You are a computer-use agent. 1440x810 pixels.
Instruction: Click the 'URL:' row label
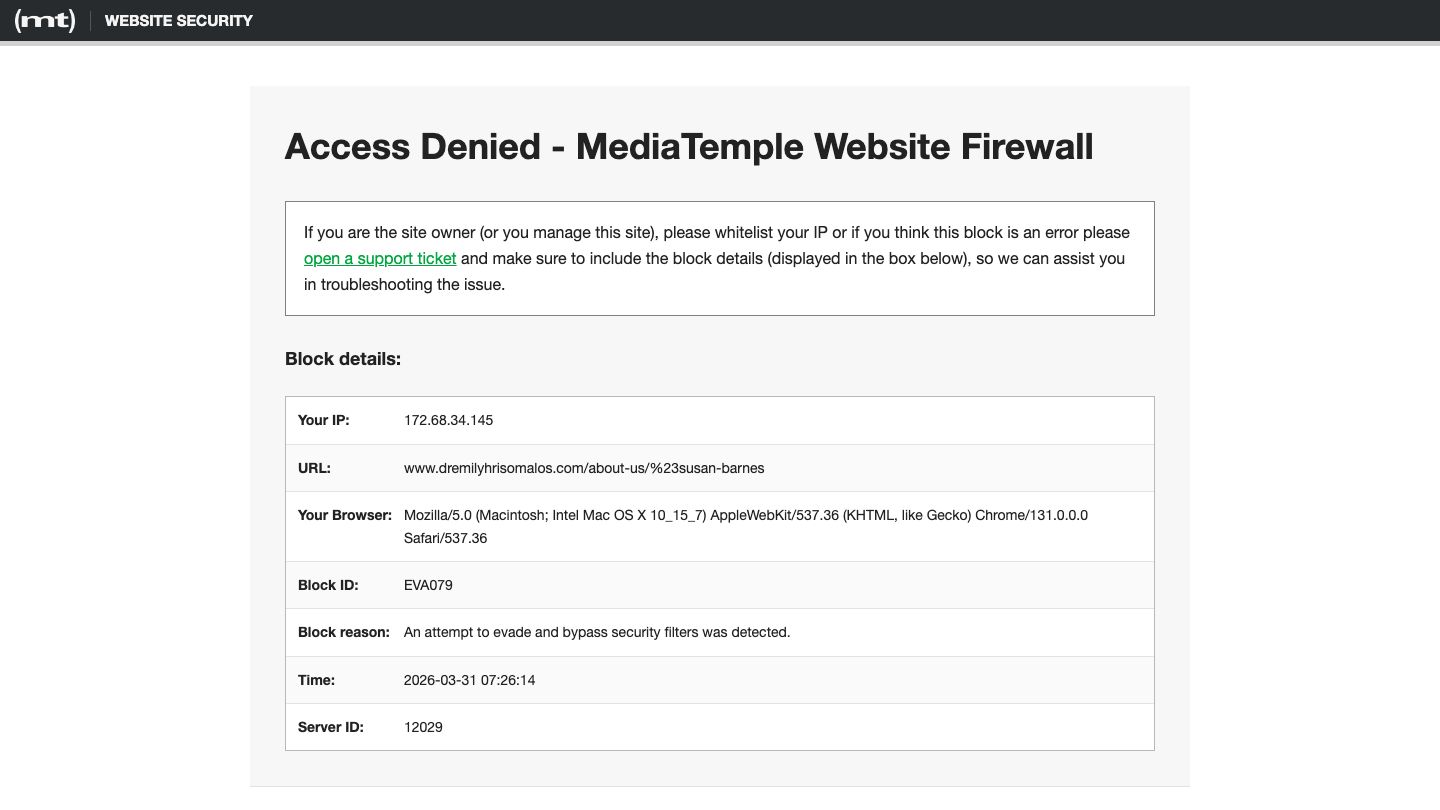click(314, 468)
